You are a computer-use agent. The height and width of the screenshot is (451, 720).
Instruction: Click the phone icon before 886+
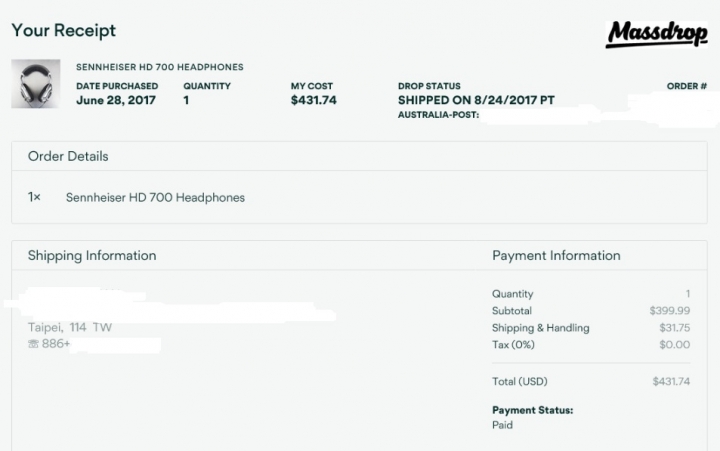(33, 344)
